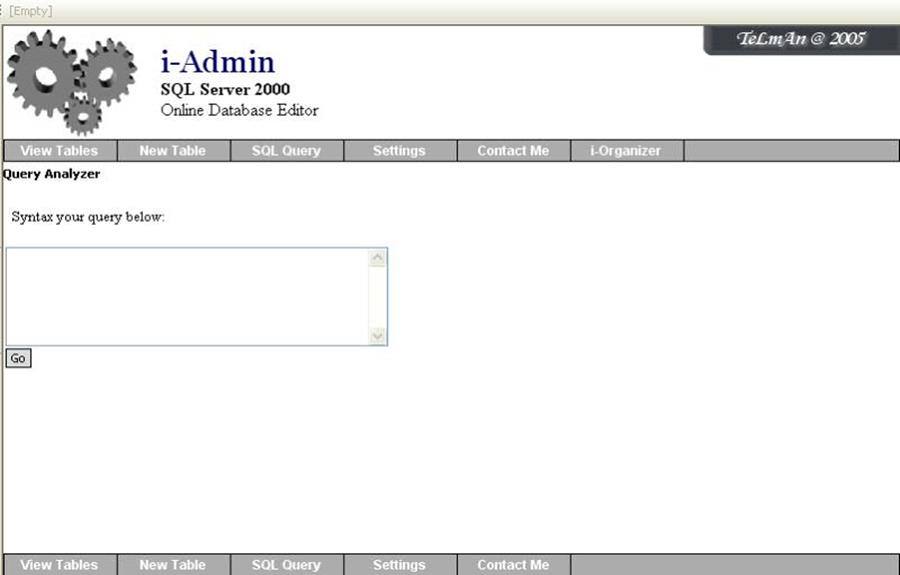Click the textarea scroll up arrow

pos(378,258)
